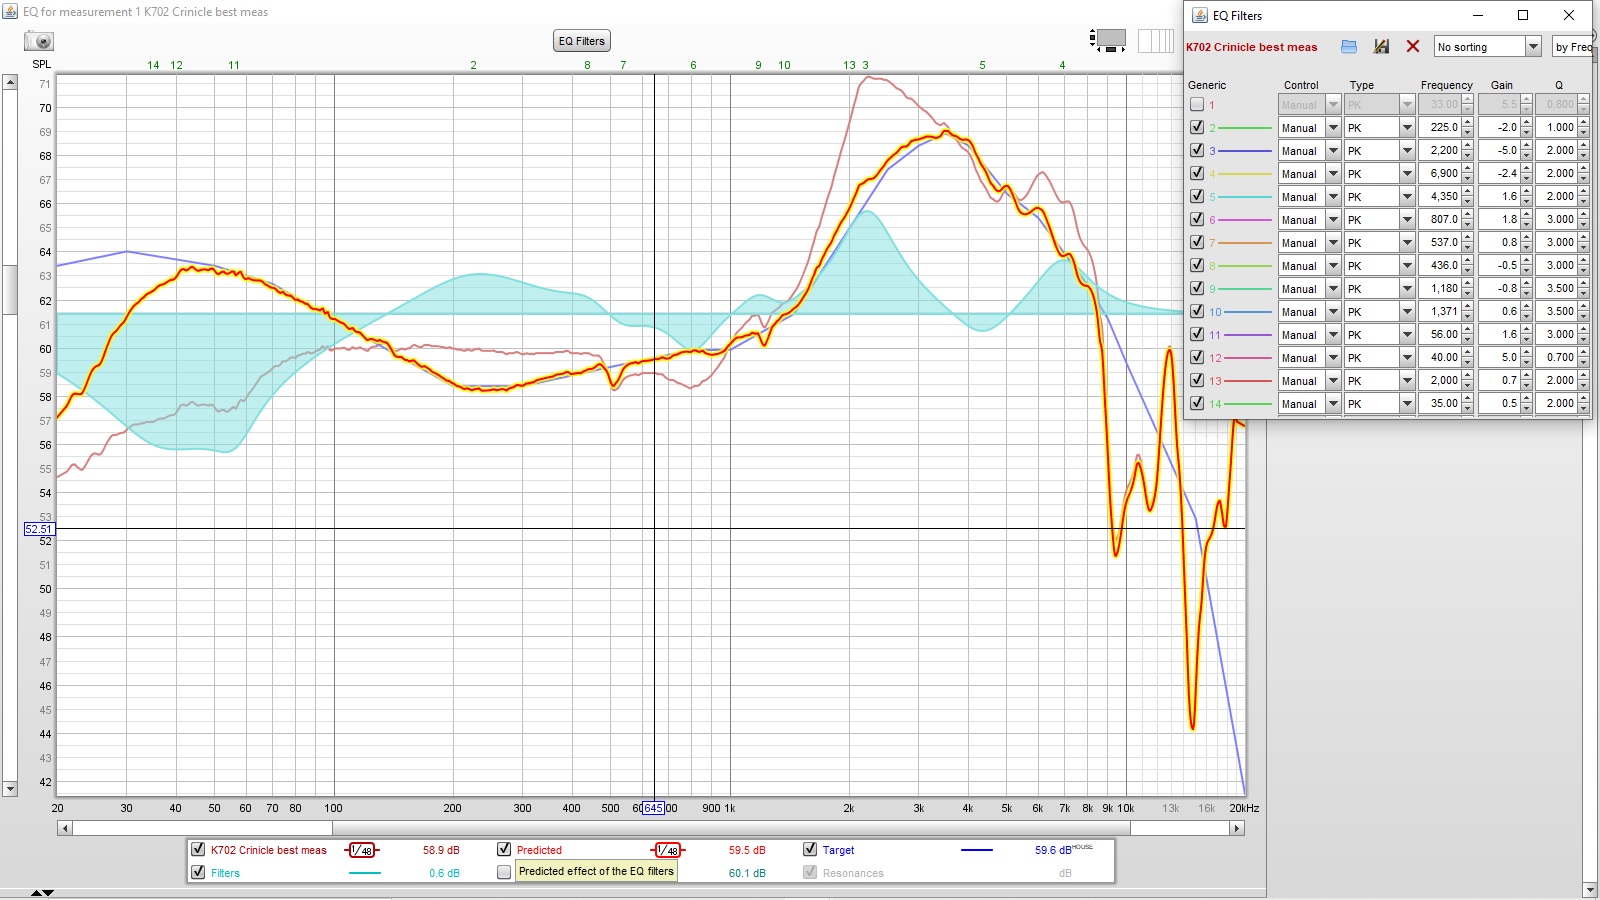Click filter marker 6 above graph
1600x900 pixels.
click(x=693, y=65)
